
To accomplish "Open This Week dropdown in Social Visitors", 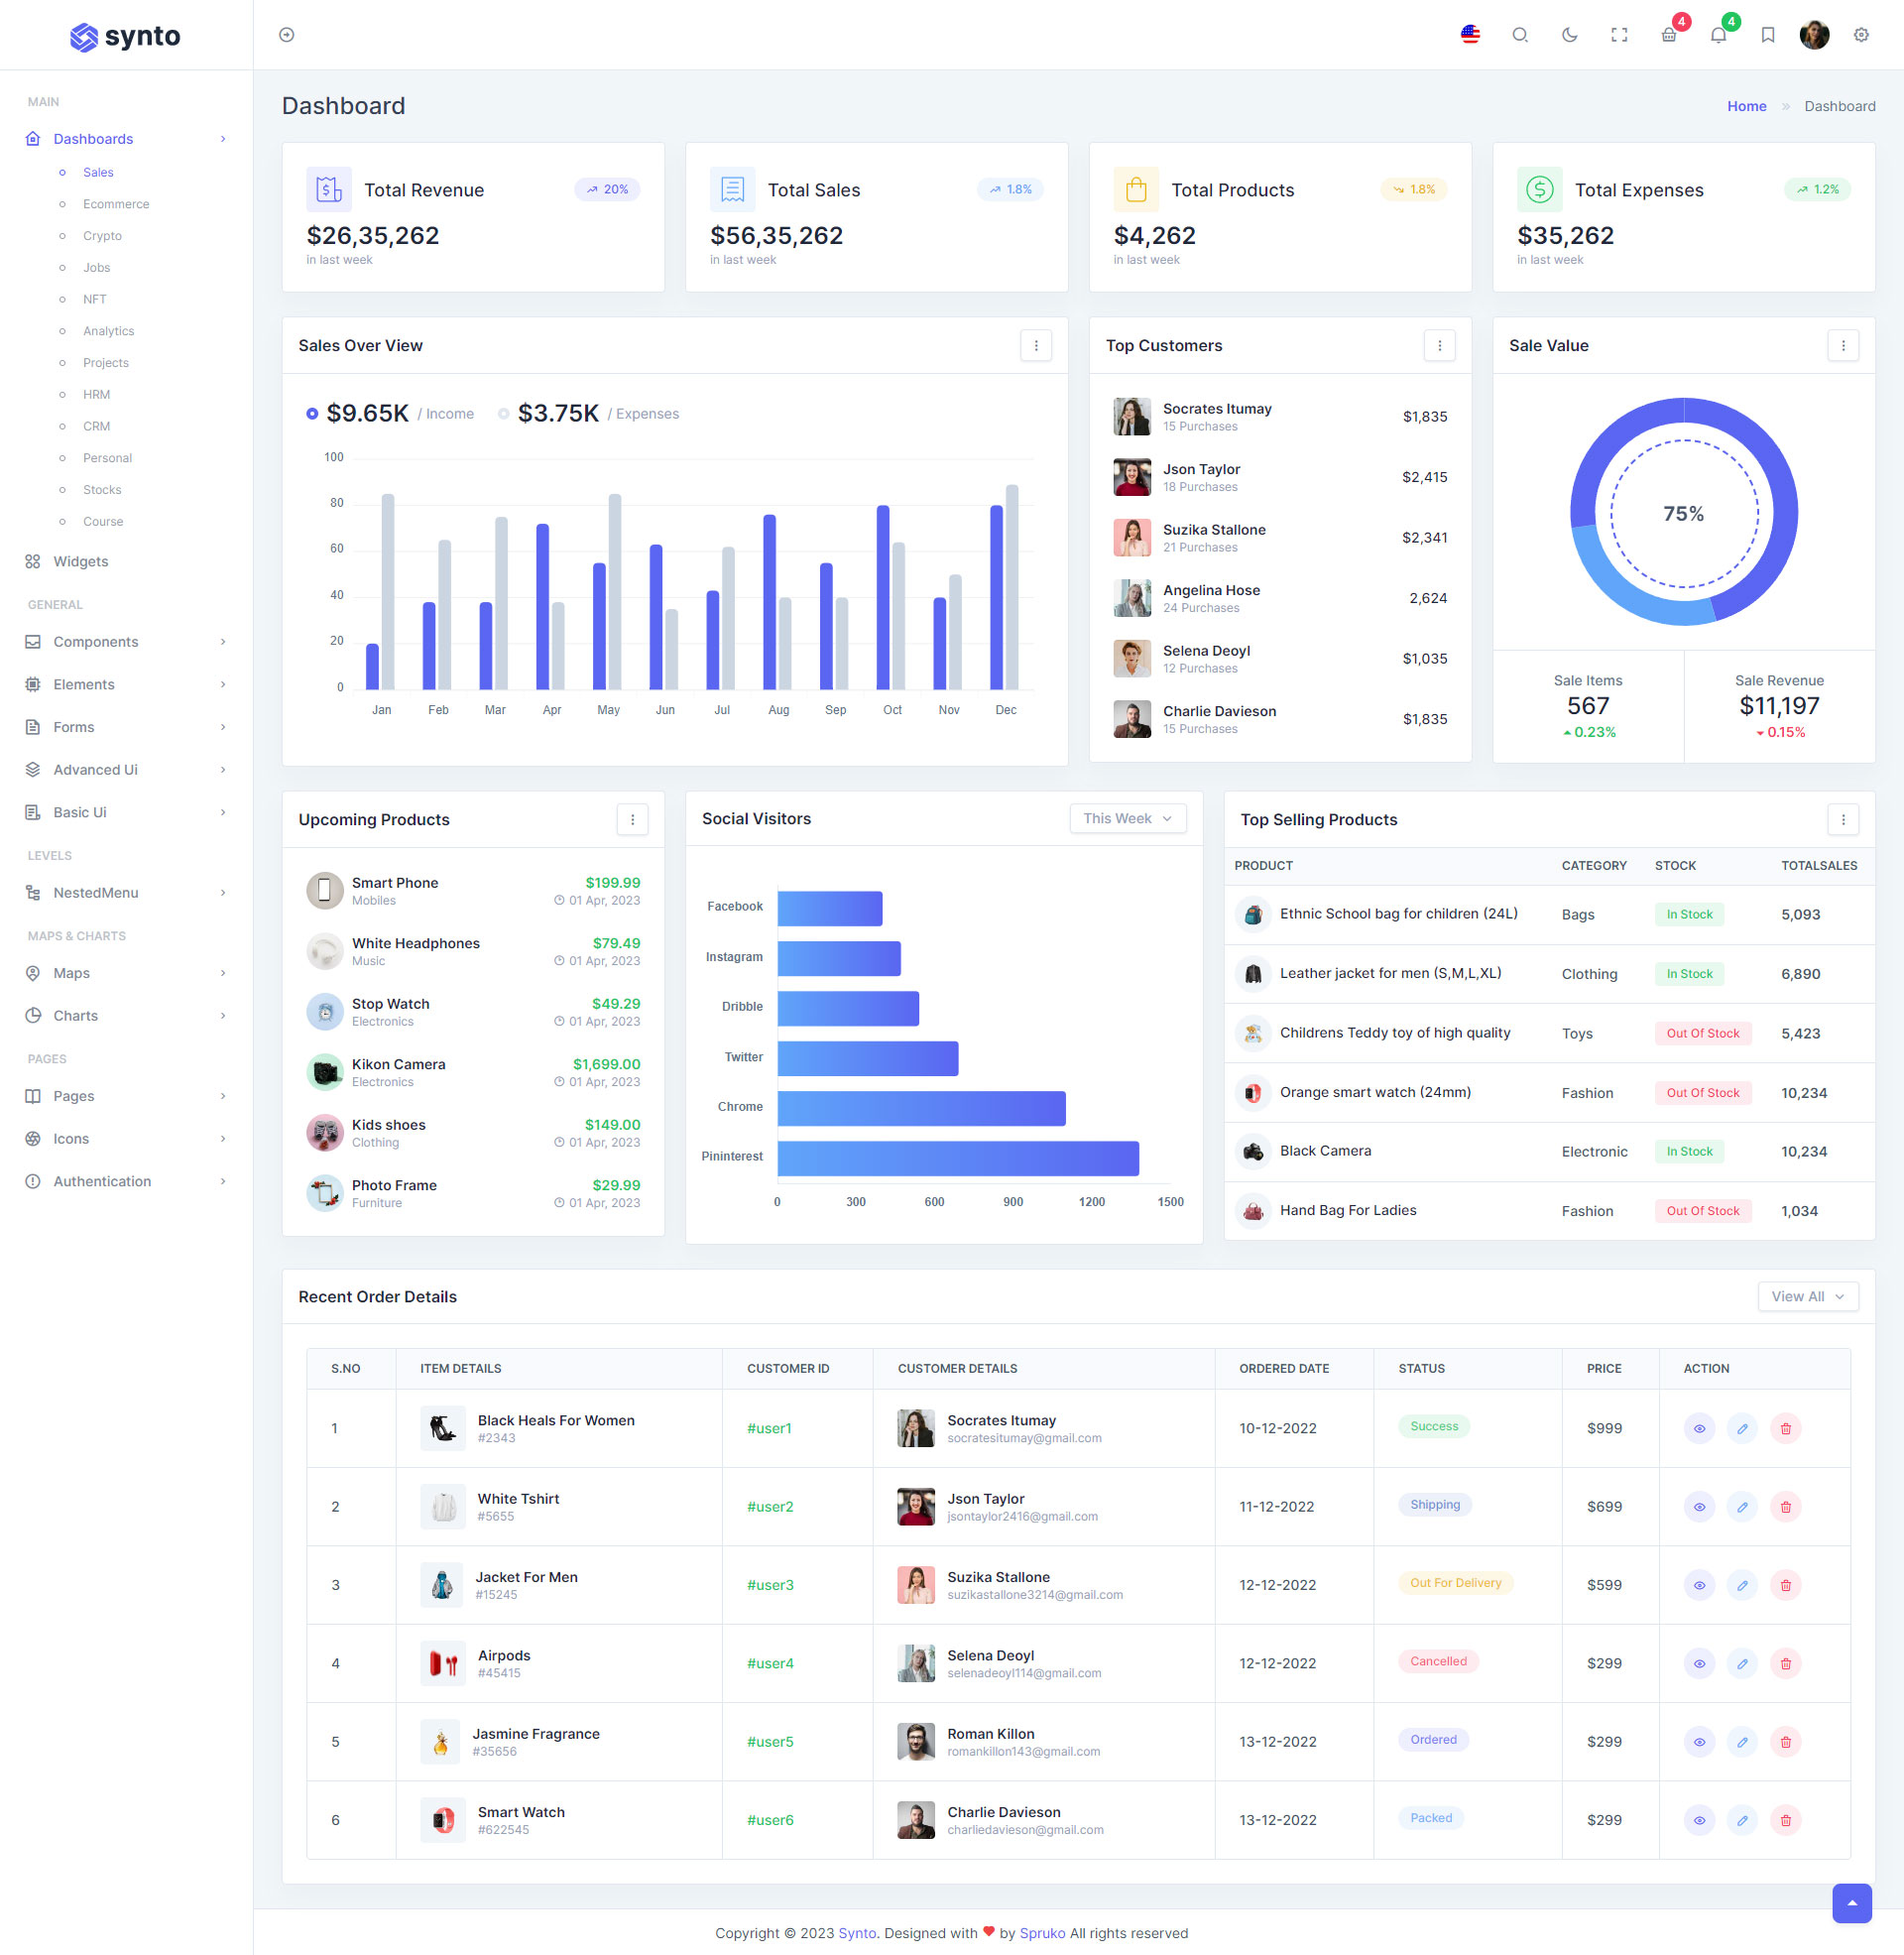I will coord(1127,818).
